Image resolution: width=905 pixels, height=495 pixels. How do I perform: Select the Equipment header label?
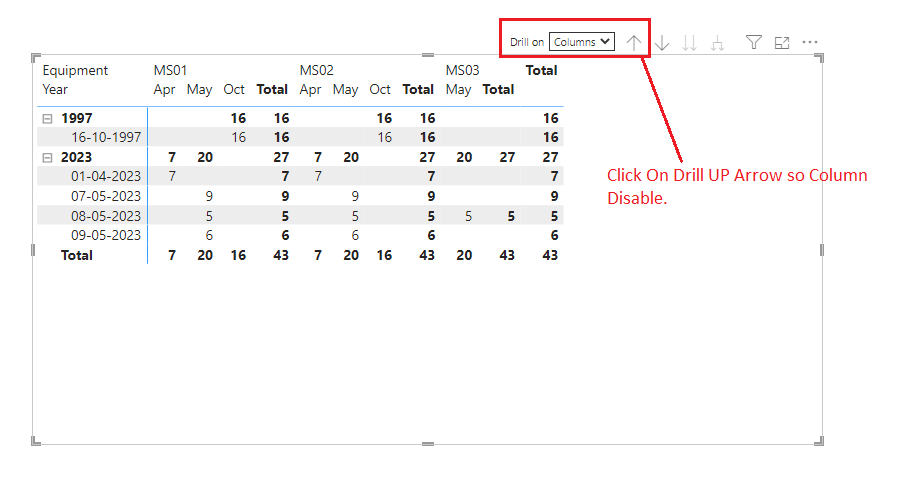coord(75,70)
